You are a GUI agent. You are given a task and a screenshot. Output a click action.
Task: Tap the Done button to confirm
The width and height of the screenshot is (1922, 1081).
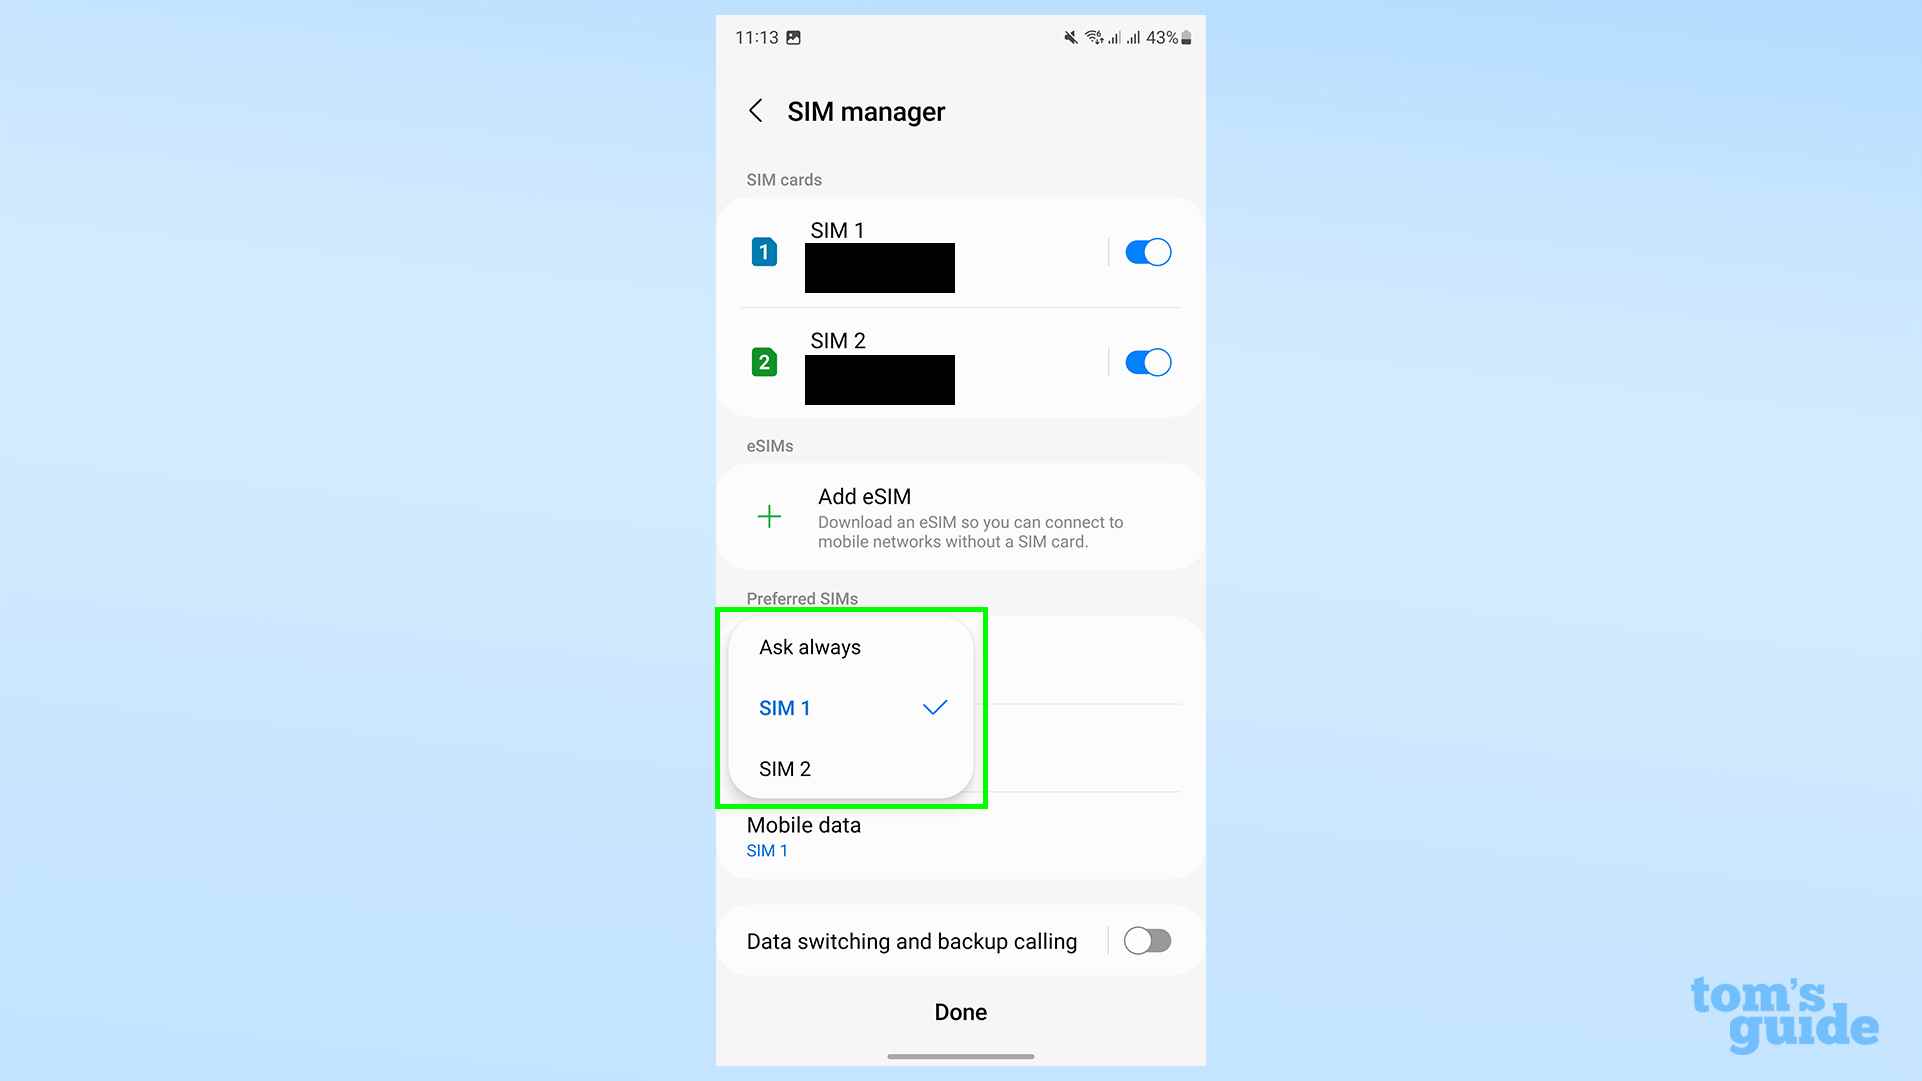click(x=960, y=1011)
